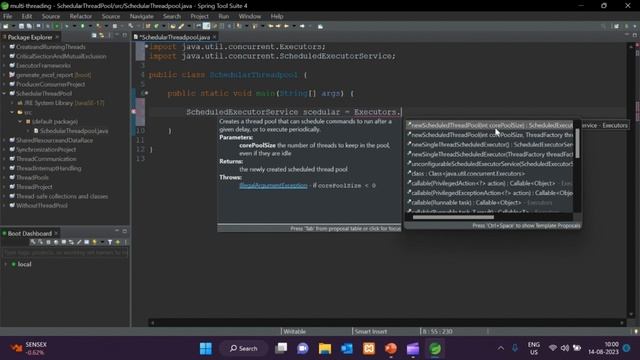
Task: Expand the JRE System Library node
Action: point(12,103)
